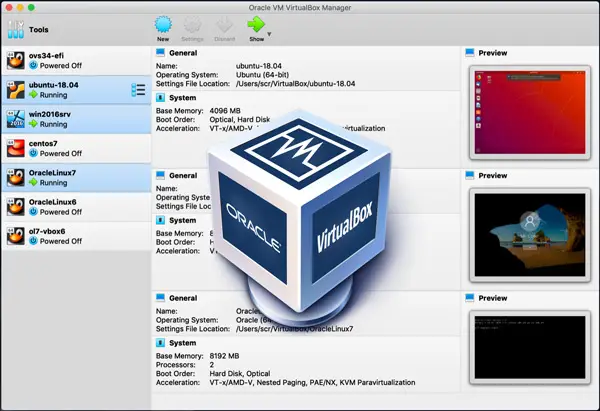
Task: Select the win2016srv VM icon
Action: 16,119
